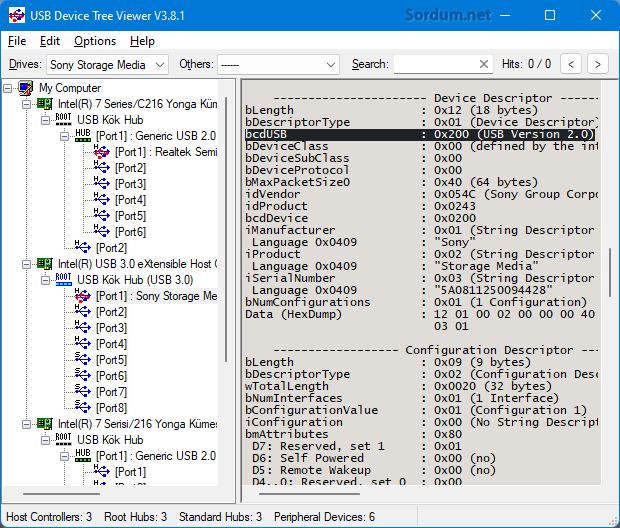Click Root Hubs: 3 in status bar
Screen dimensions: 620x528
pos(135,517)
